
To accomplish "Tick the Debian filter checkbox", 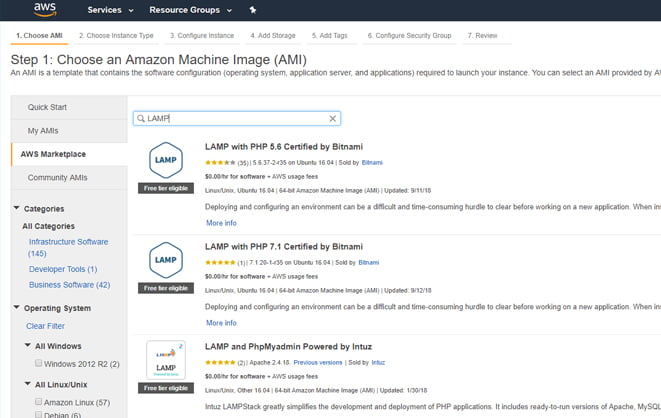I will 39,414.
